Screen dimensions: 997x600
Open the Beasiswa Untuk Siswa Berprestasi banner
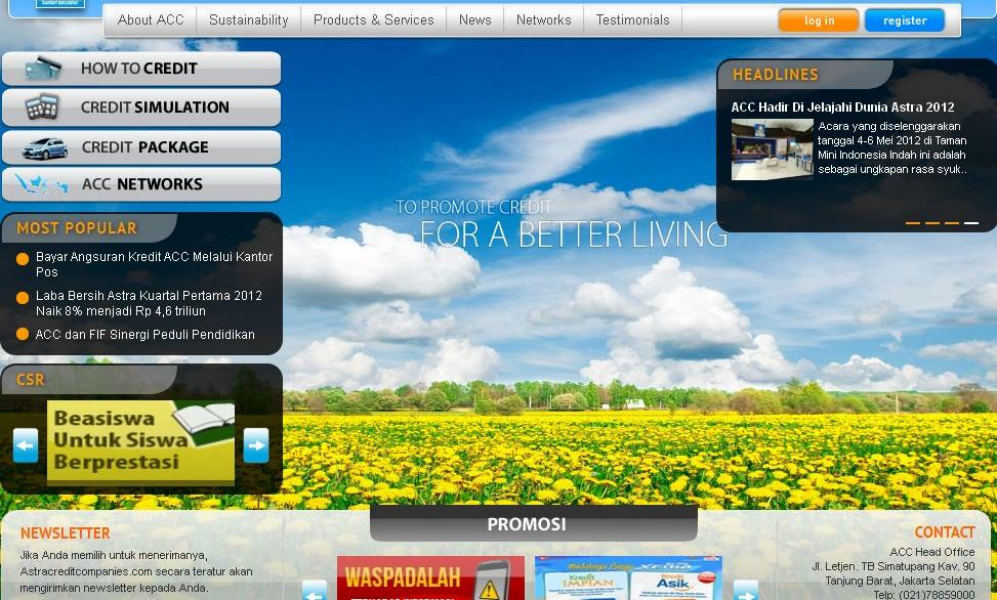(141, 443)
